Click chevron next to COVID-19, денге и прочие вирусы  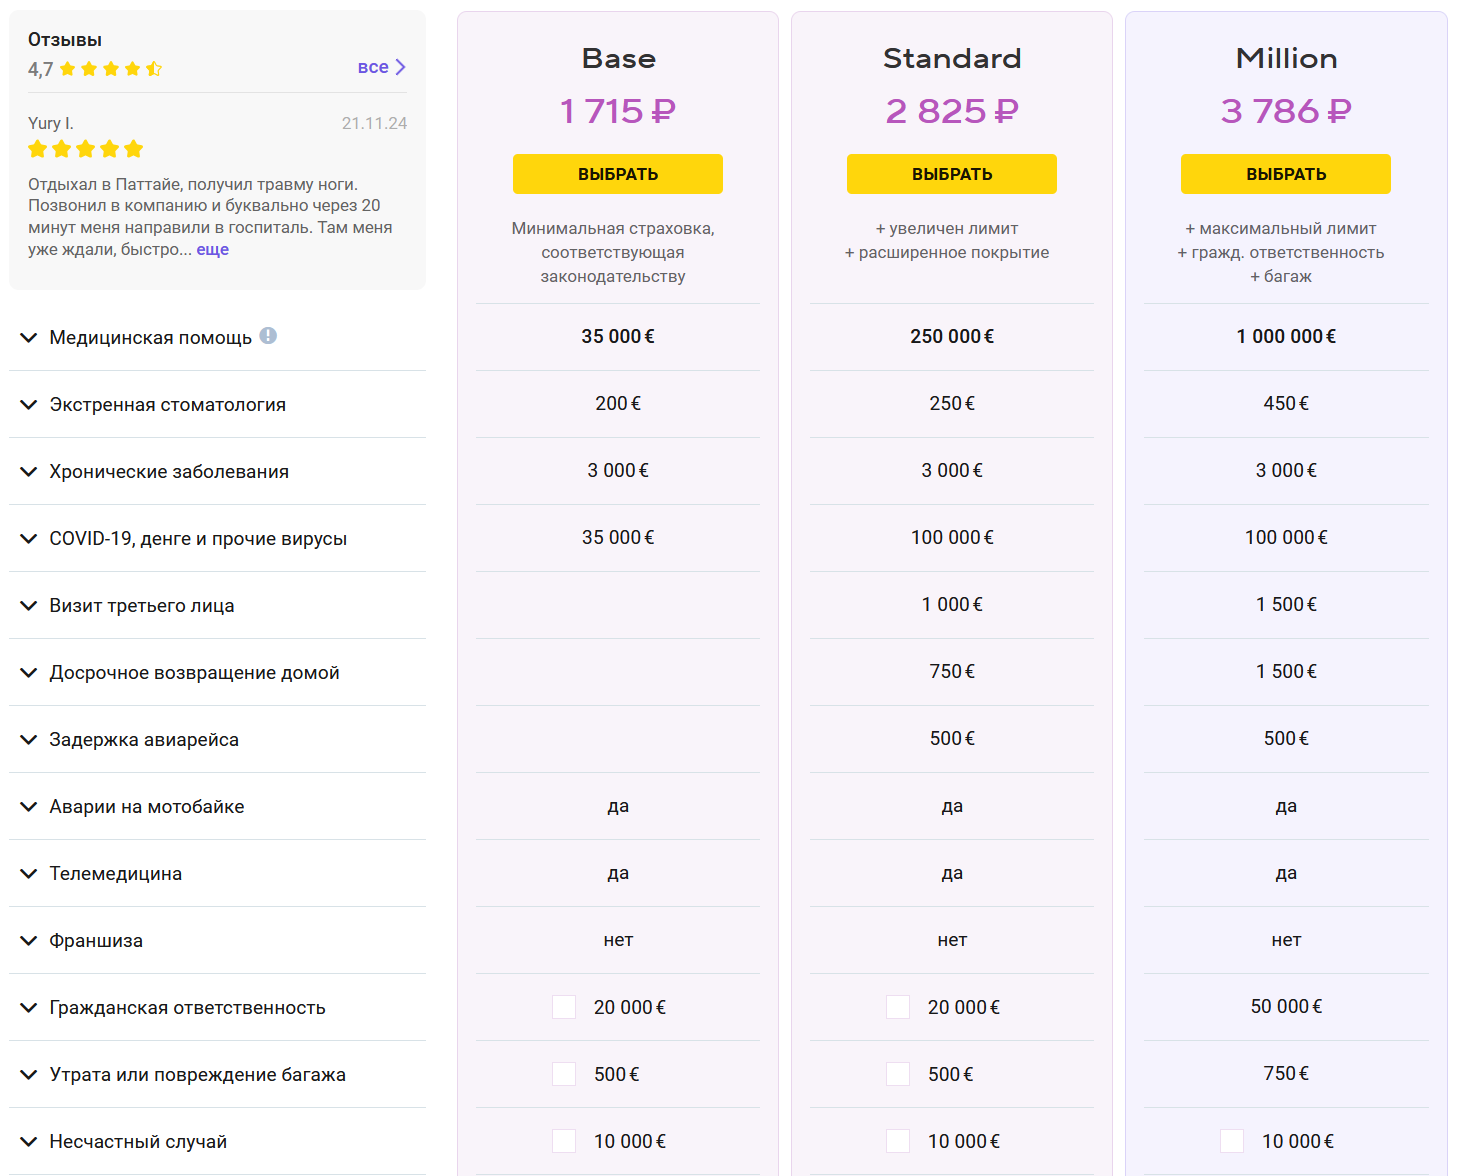click(29, 539)
